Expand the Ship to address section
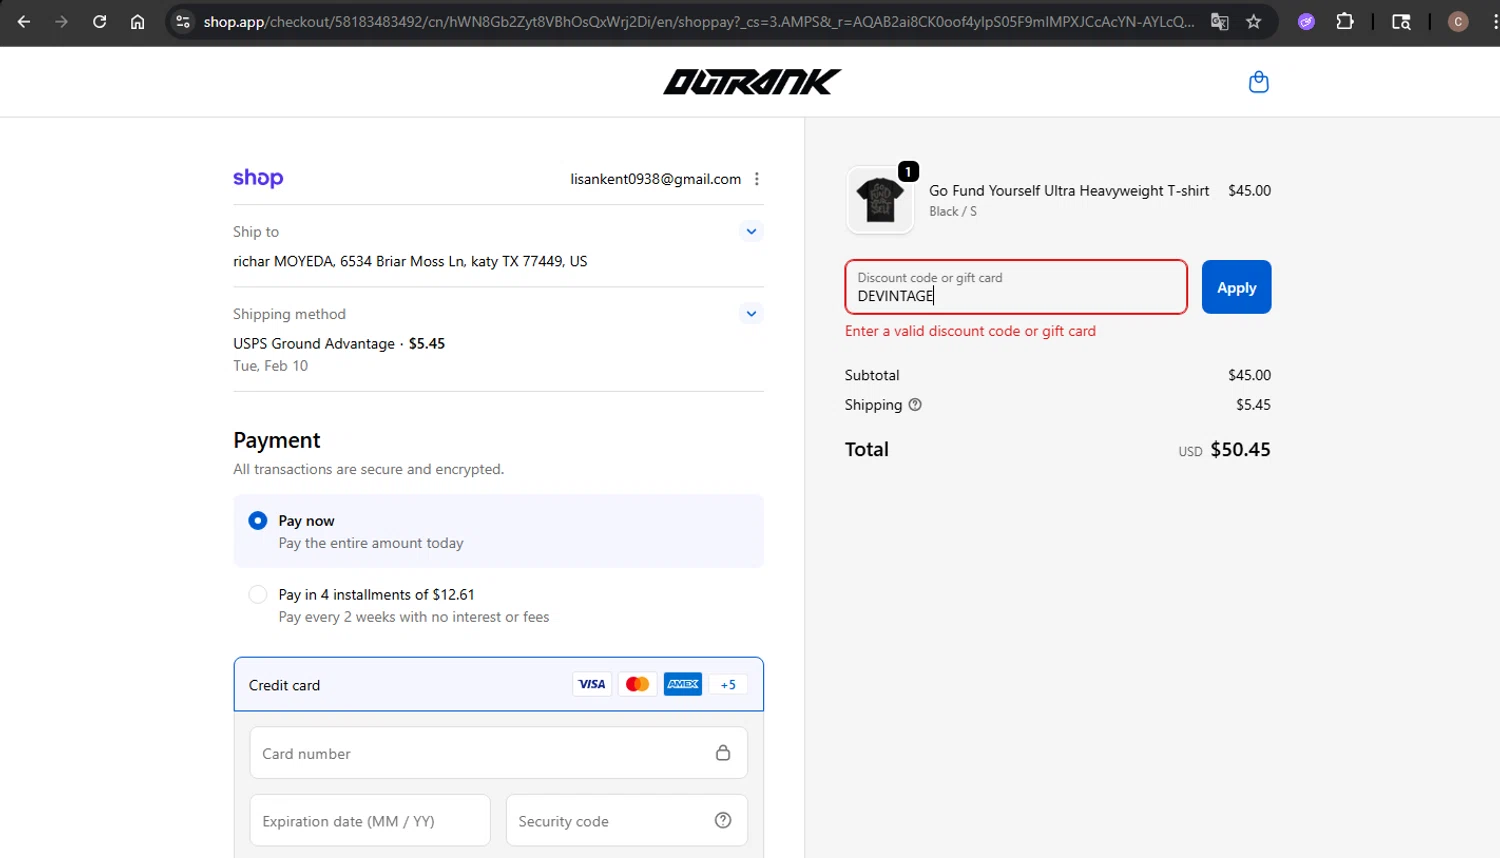Image resolution: width=1500 pixels, height=858 pixels. [751, 231]
